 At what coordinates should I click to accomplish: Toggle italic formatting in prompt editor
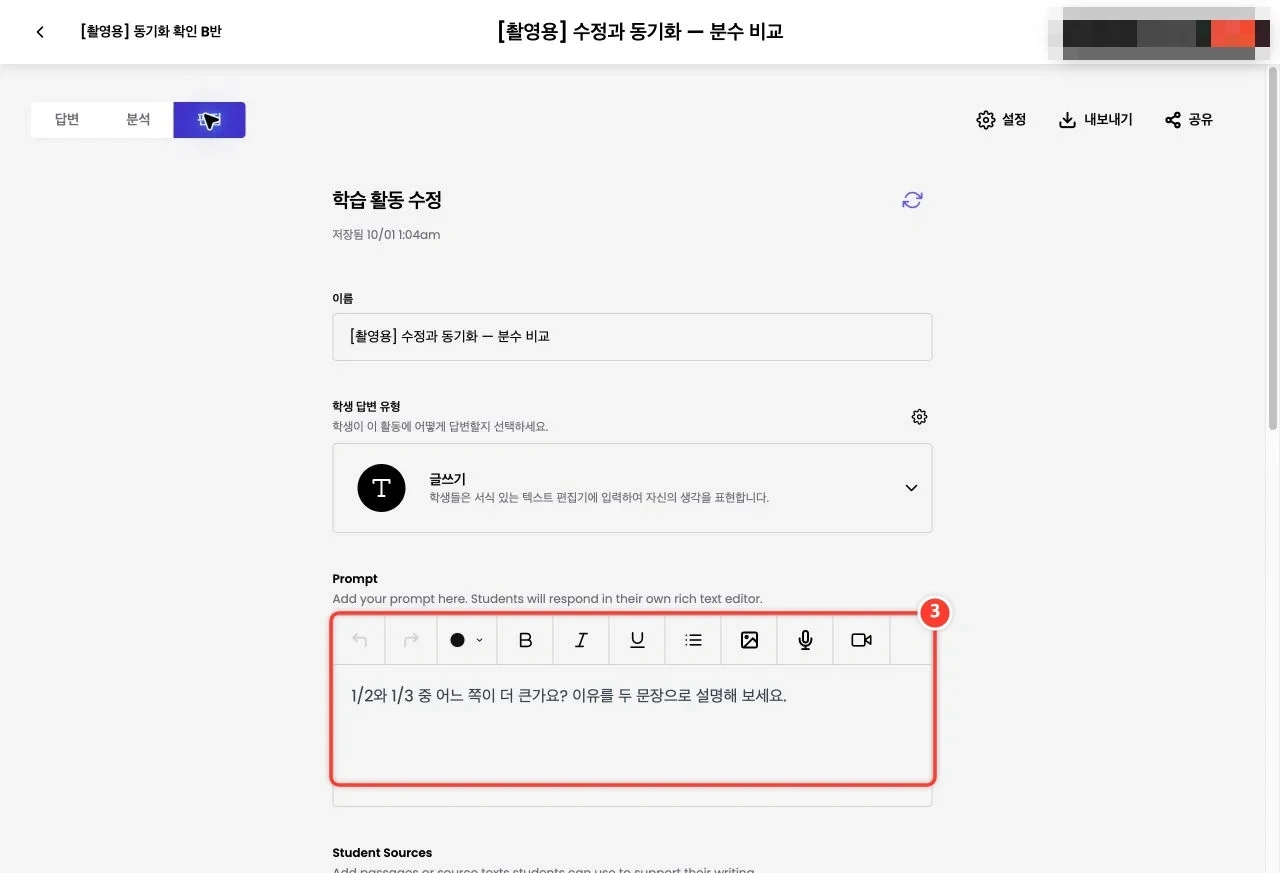(x=581, y=640)
